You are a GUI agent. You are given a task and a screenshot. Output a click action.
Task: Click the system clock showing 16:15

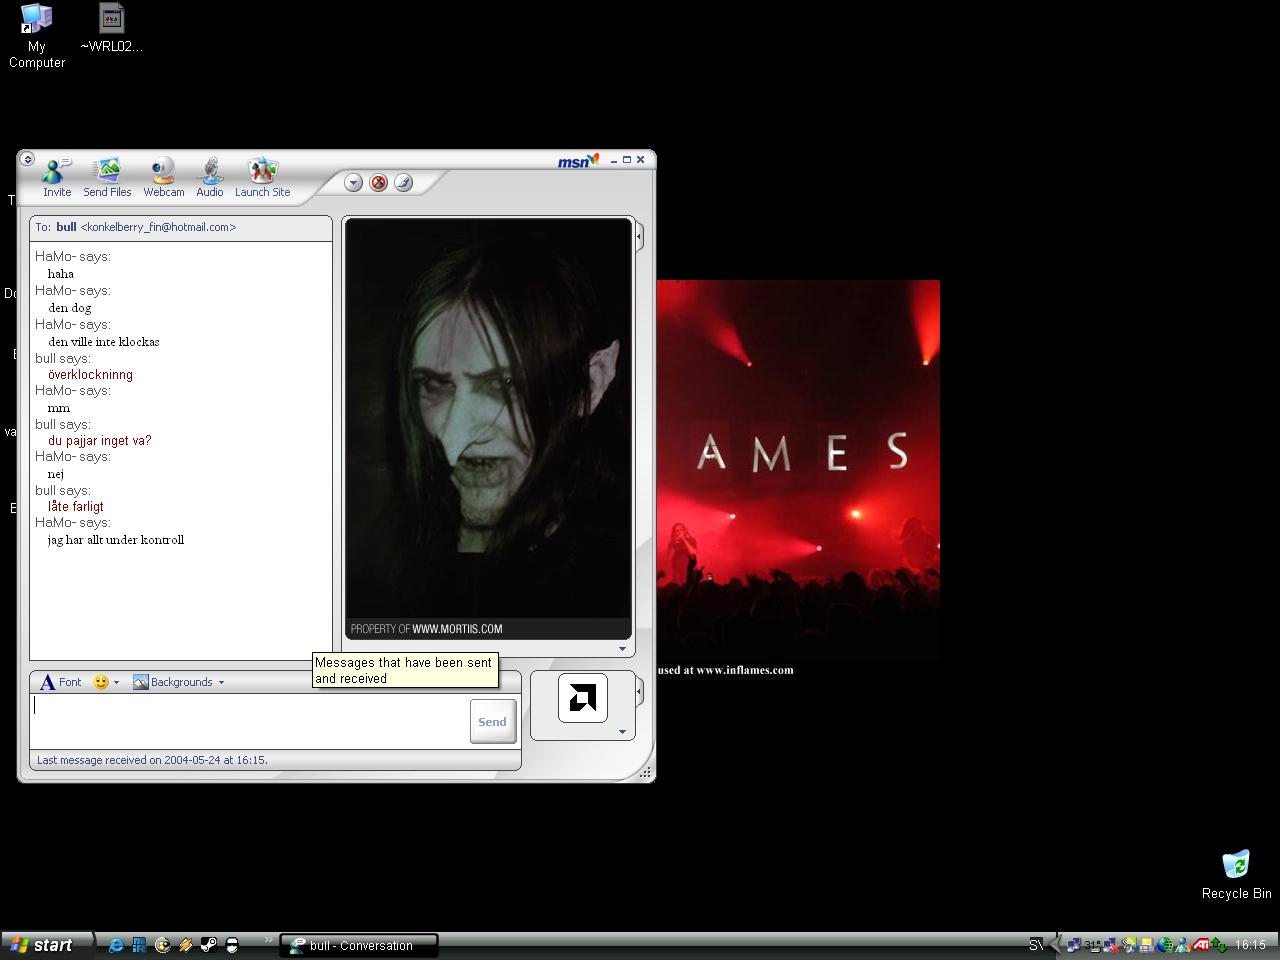click(x=1250, y=945)
